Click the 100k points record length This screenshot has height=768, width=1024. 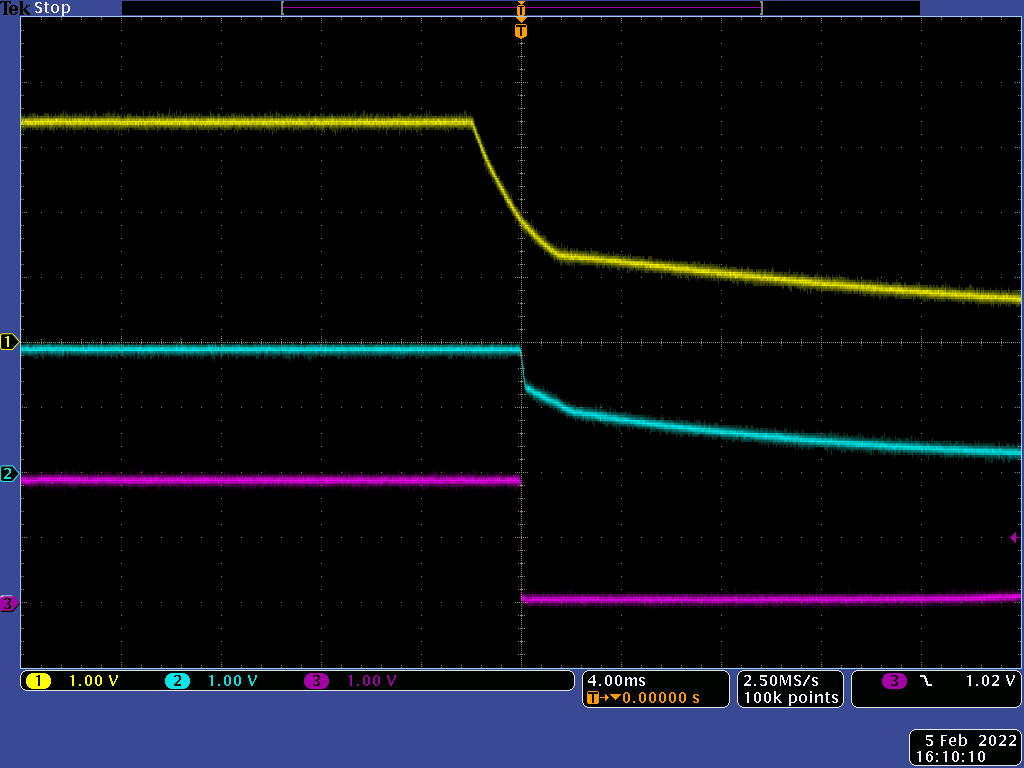coord(791,698)
